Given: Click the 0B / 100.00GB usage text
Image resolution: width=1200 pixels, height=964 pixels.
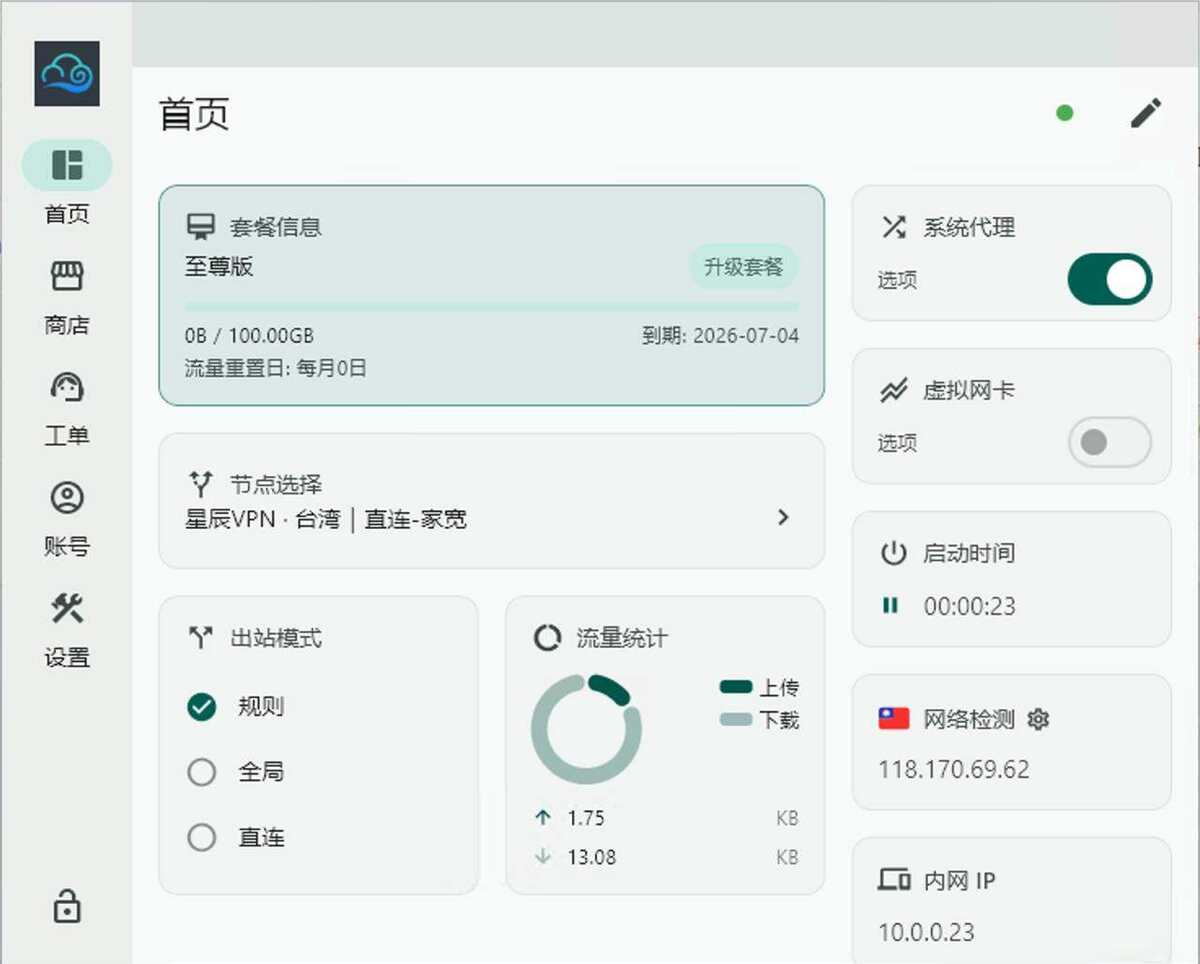Looking at the screenshot, I should tap(249, 336).
